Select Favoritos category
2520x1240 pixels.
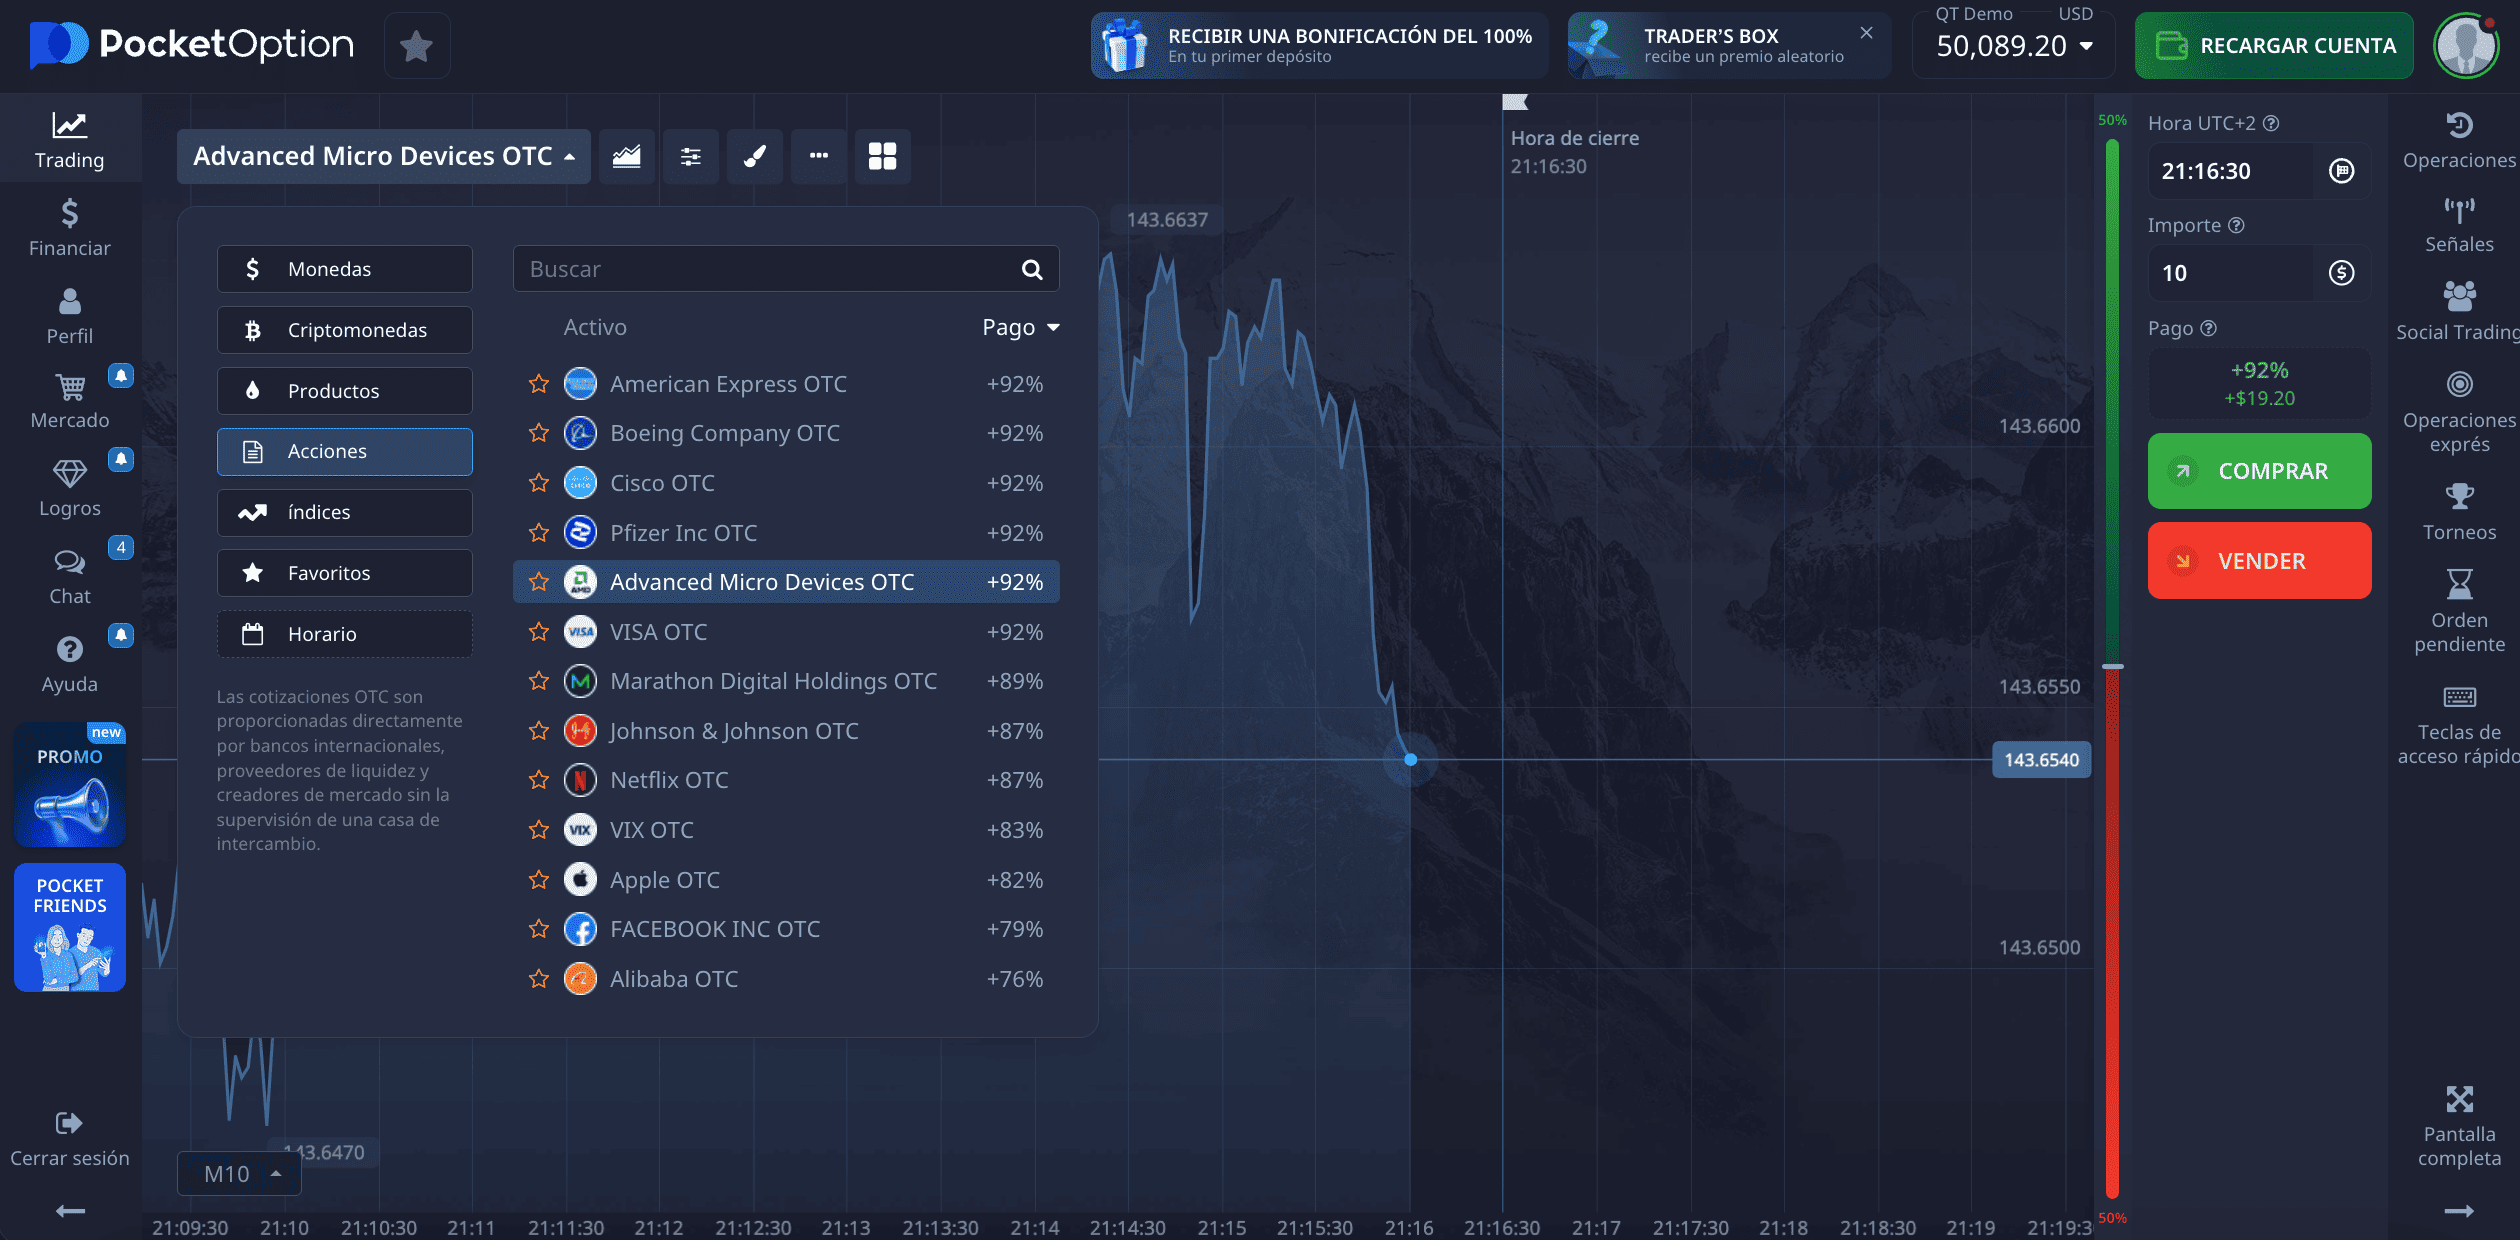[x=345, y=573]
